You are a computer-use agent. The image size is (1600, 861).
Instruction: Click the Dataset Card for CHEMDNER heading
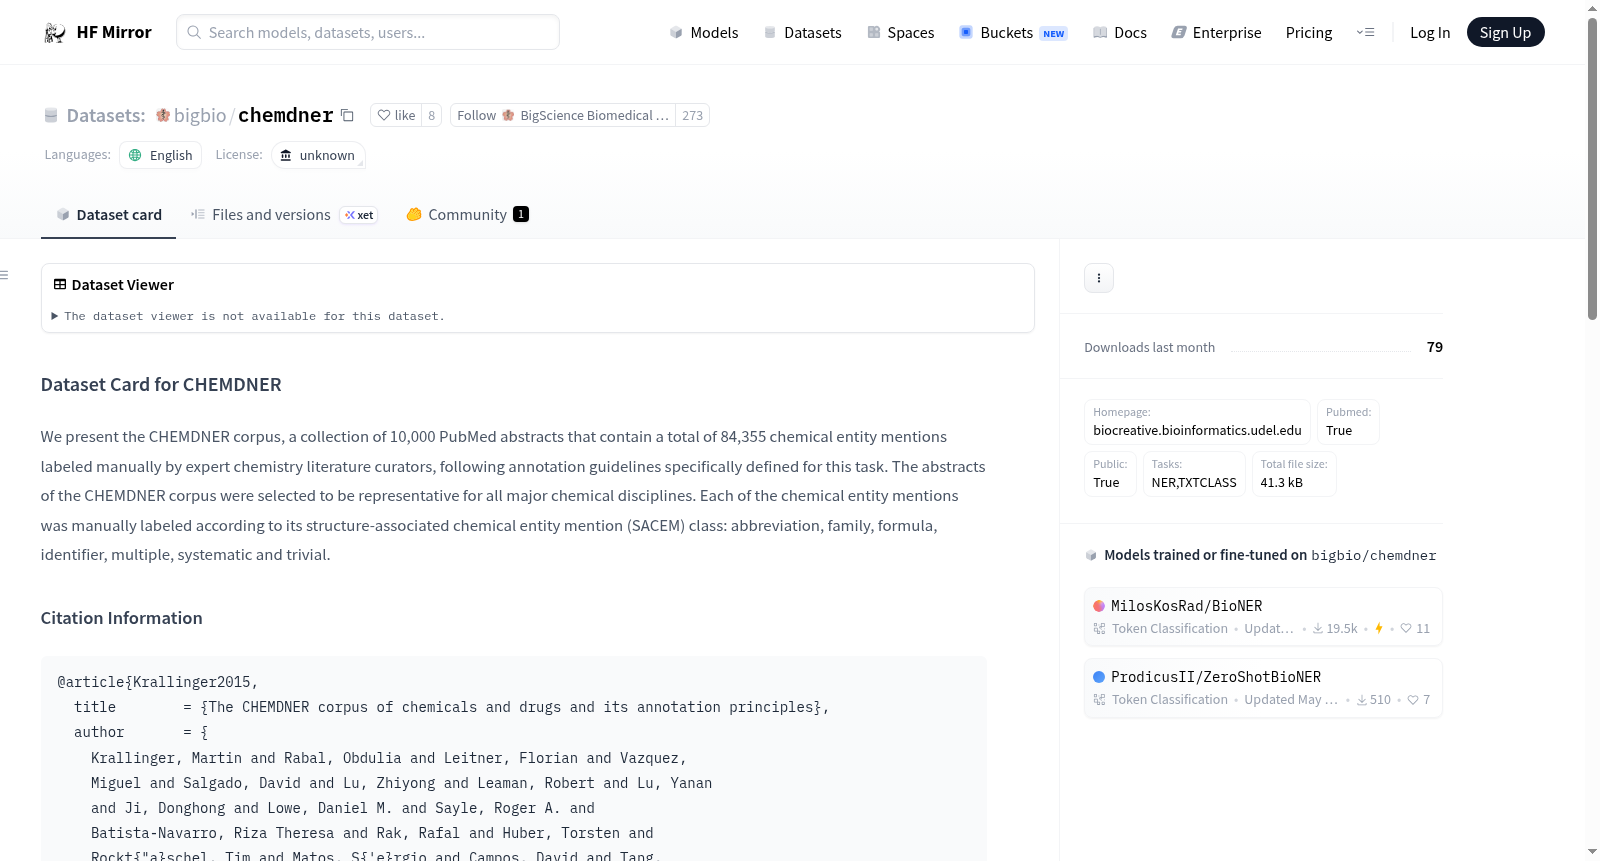[x=161, y=385]
